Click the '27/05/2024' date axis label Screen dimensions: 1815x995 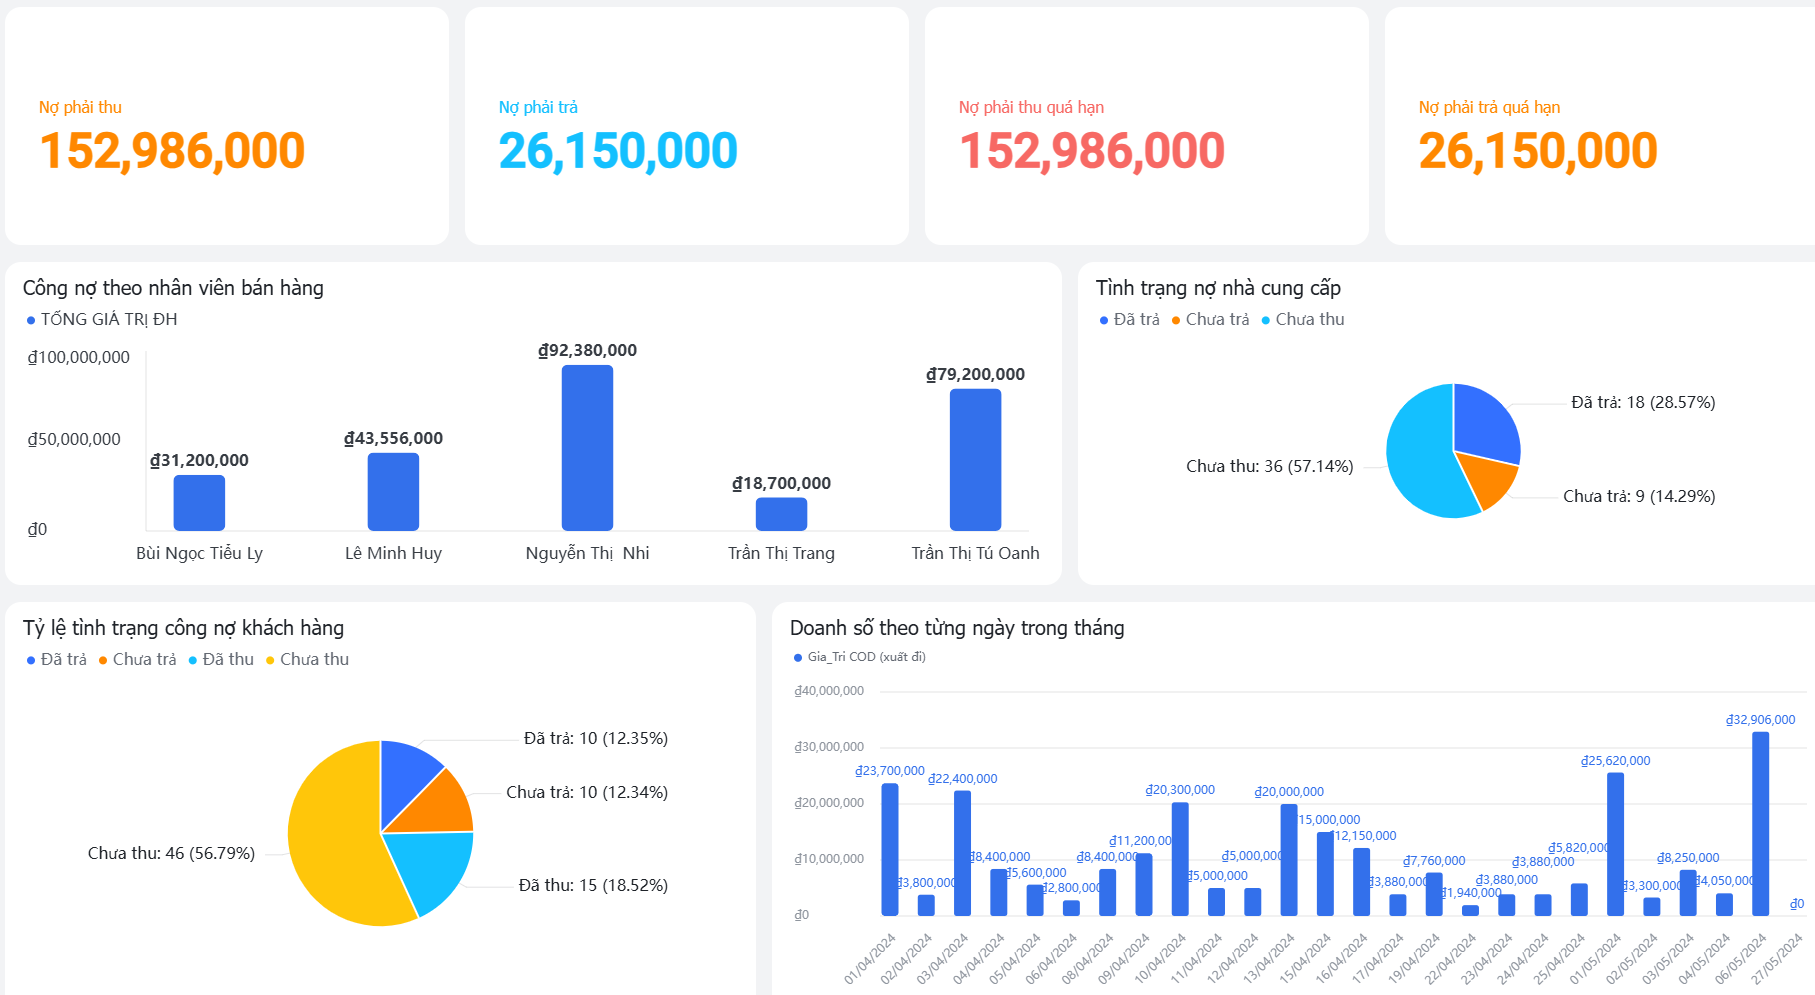pyautogui.click(x=1776, y=958)
